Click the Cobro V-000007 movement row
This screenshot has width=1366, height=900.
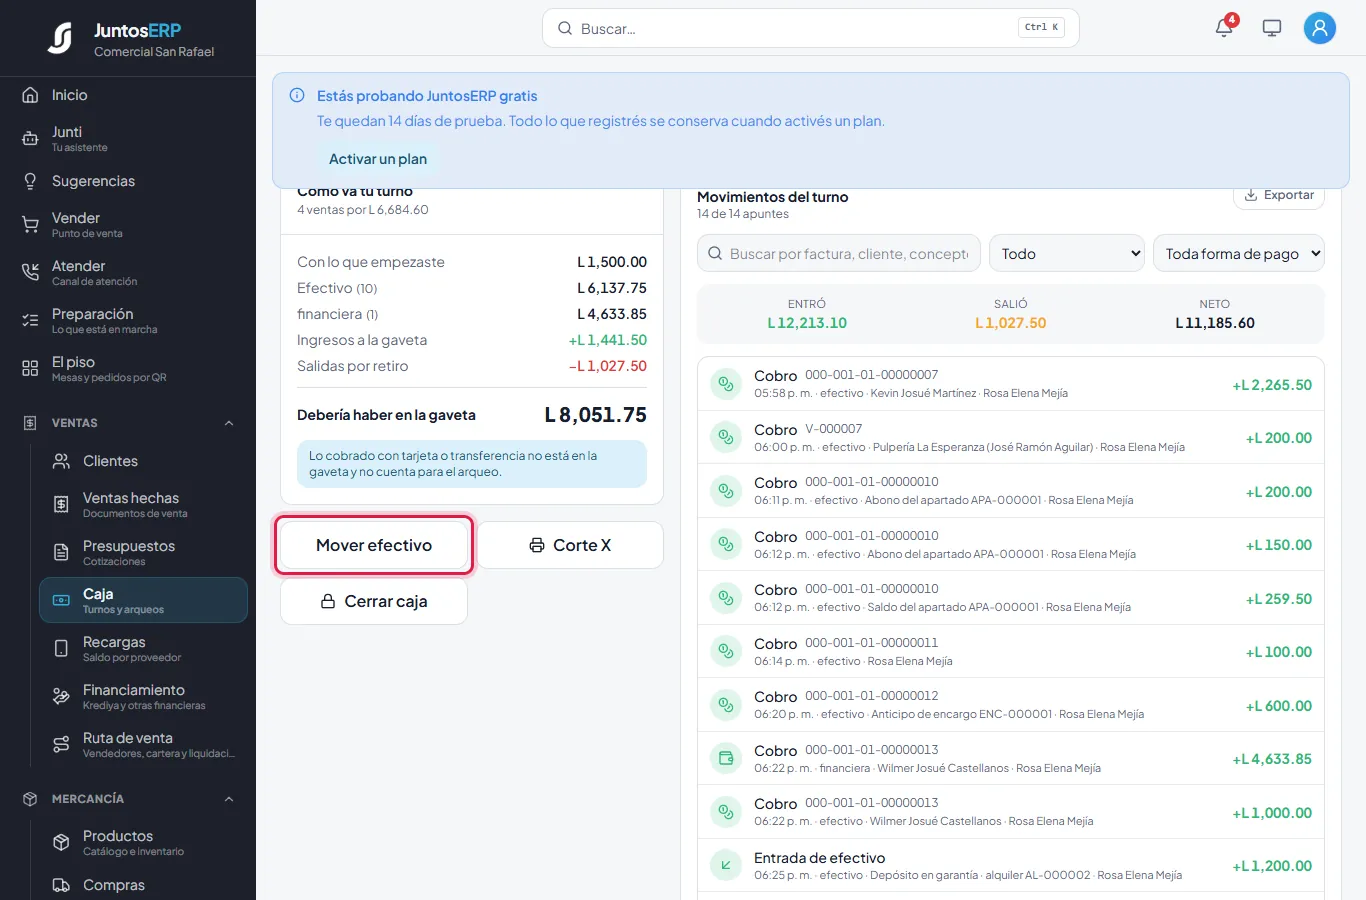click(1011, 438)
